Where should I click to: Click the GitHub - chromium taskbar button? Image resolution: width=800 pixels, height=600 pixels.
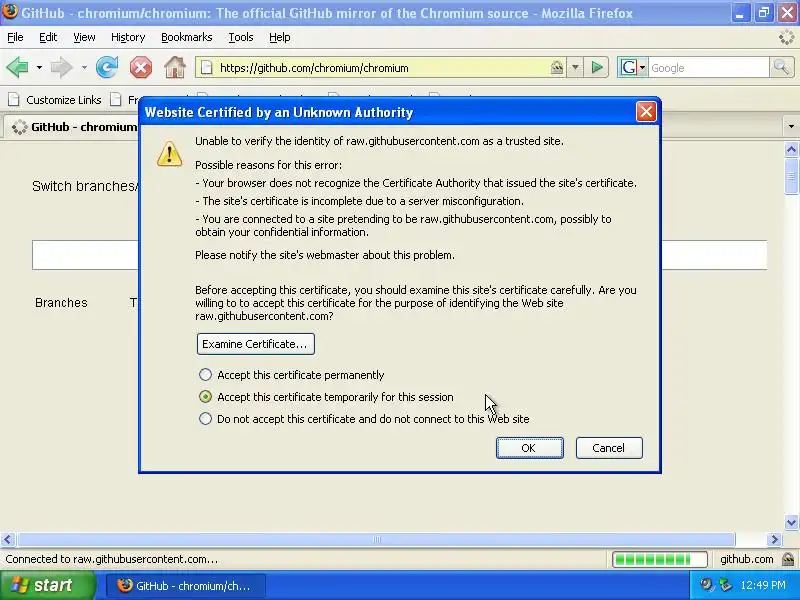click(186, 586)
